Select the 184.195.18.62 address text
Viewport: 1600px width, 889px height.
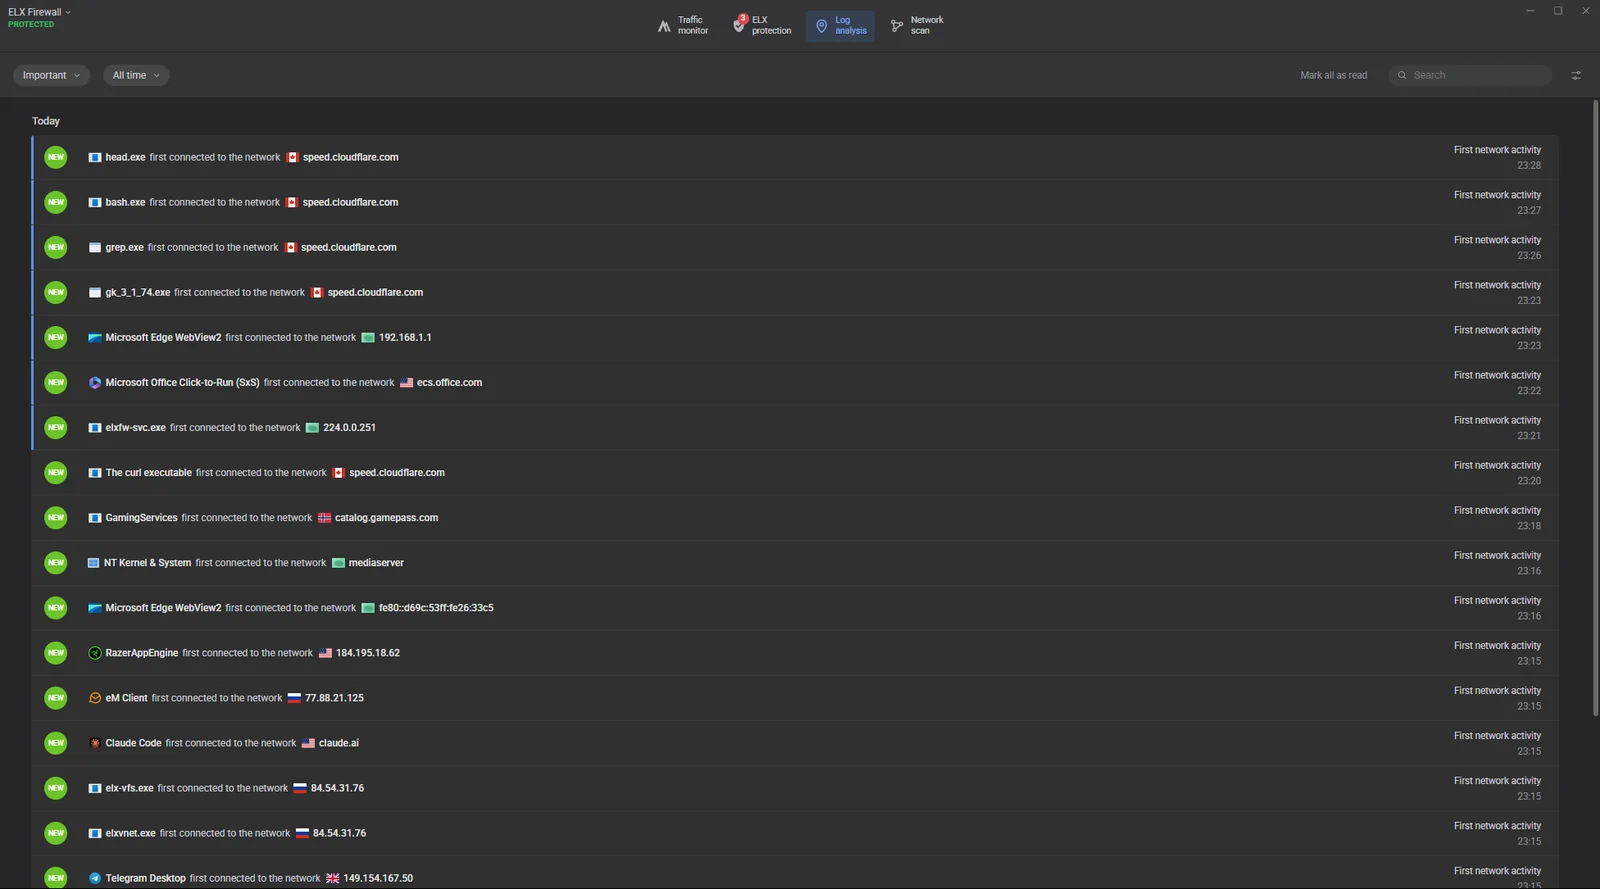pyautogui.click(x=368, y=653)
